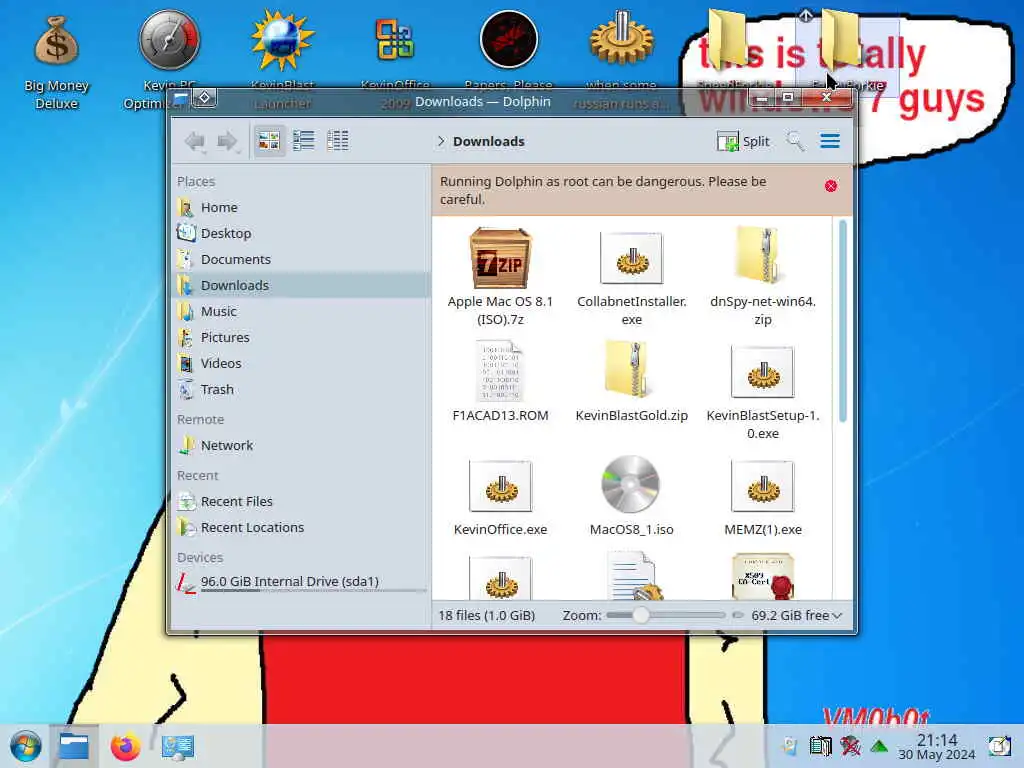This screenshot has height=768, width=1024.
Task: Switch to Compact view mode
Action: (x=304, y=140)
